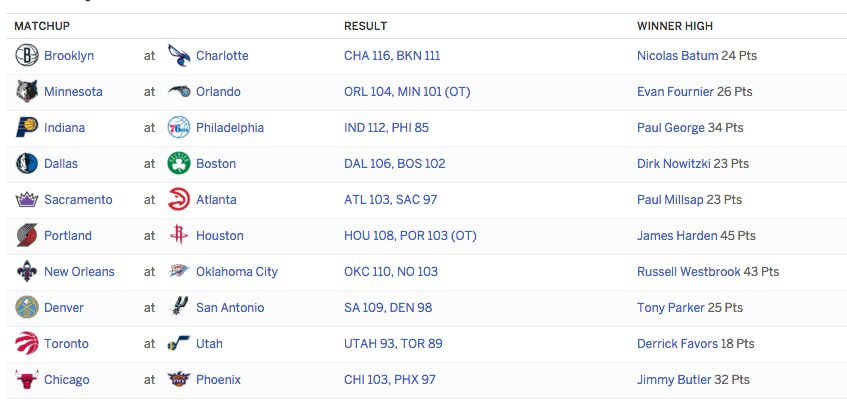Go to the Oklahoma City team page
The image size is (847, 419).
[237, 272]
